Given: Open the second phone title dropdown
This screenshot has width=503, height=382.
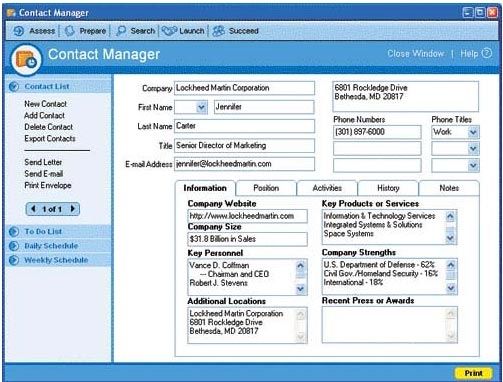Looking at the screenshot, I should click(473, 149).
